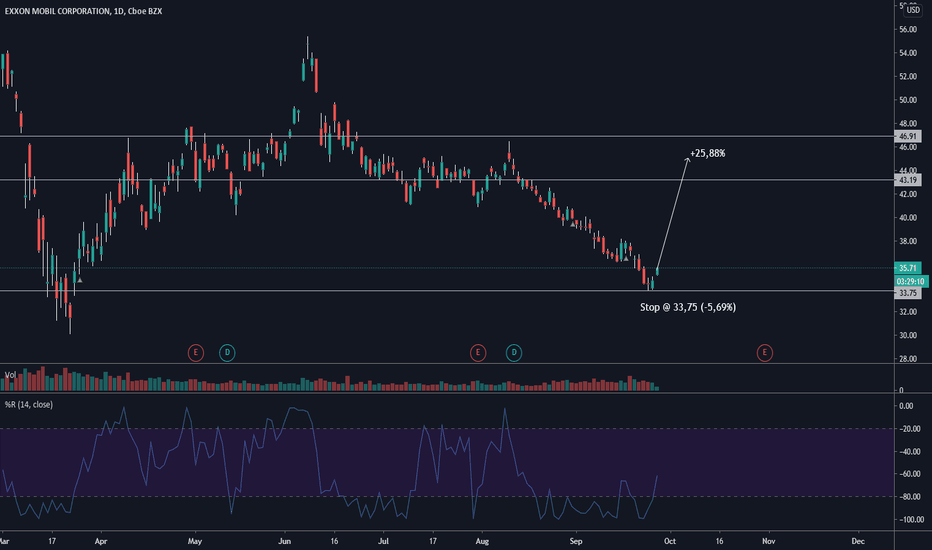This screenshot has width=932, height=550.
Task: Click the countdown timer 03:29:10
Action: (911, 281)
